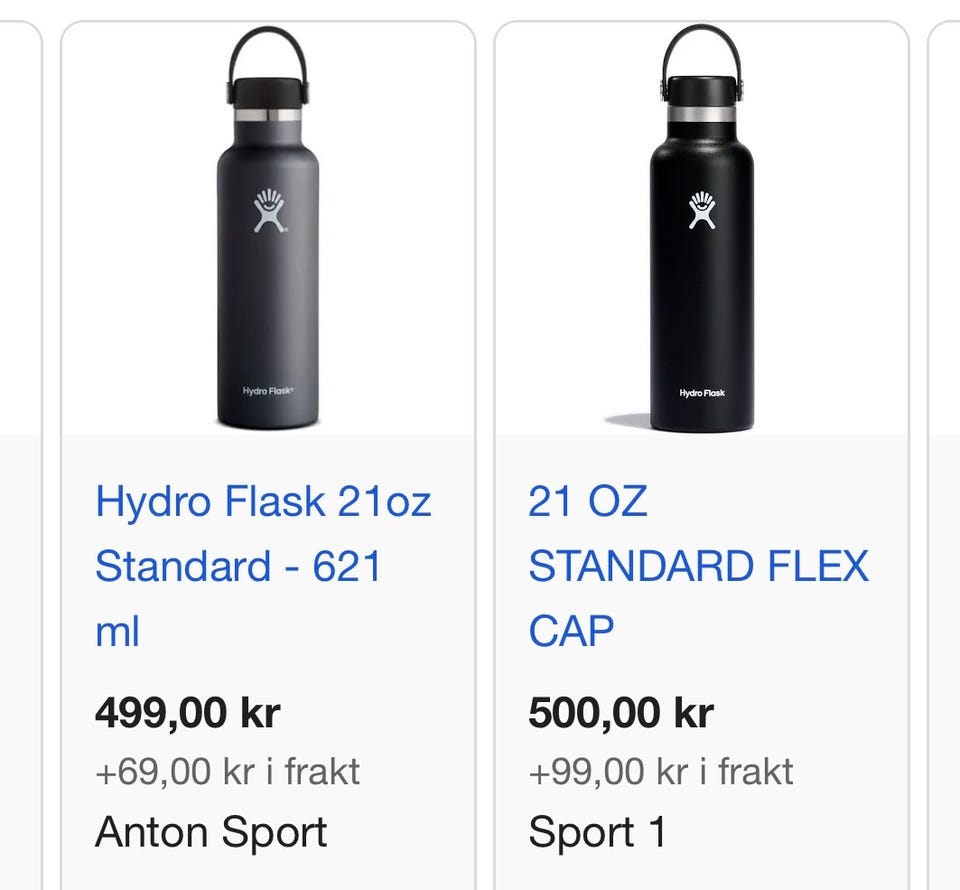Click the Hydro Flask brand text on the black bottle
The width and height of the screenshot is (960, 890).
pos(701,393)
